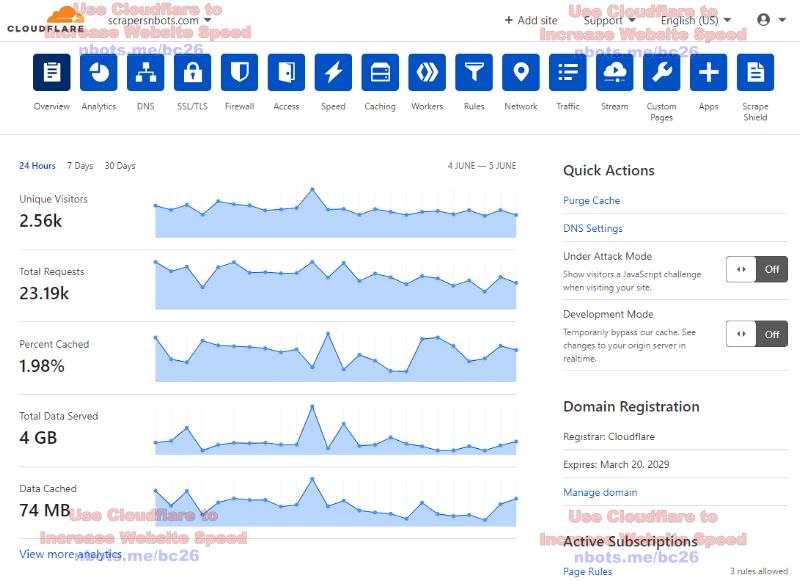Click the 1.98% percent cached value
The height and width of the screenshot is (581, 800).
point(42,366)
